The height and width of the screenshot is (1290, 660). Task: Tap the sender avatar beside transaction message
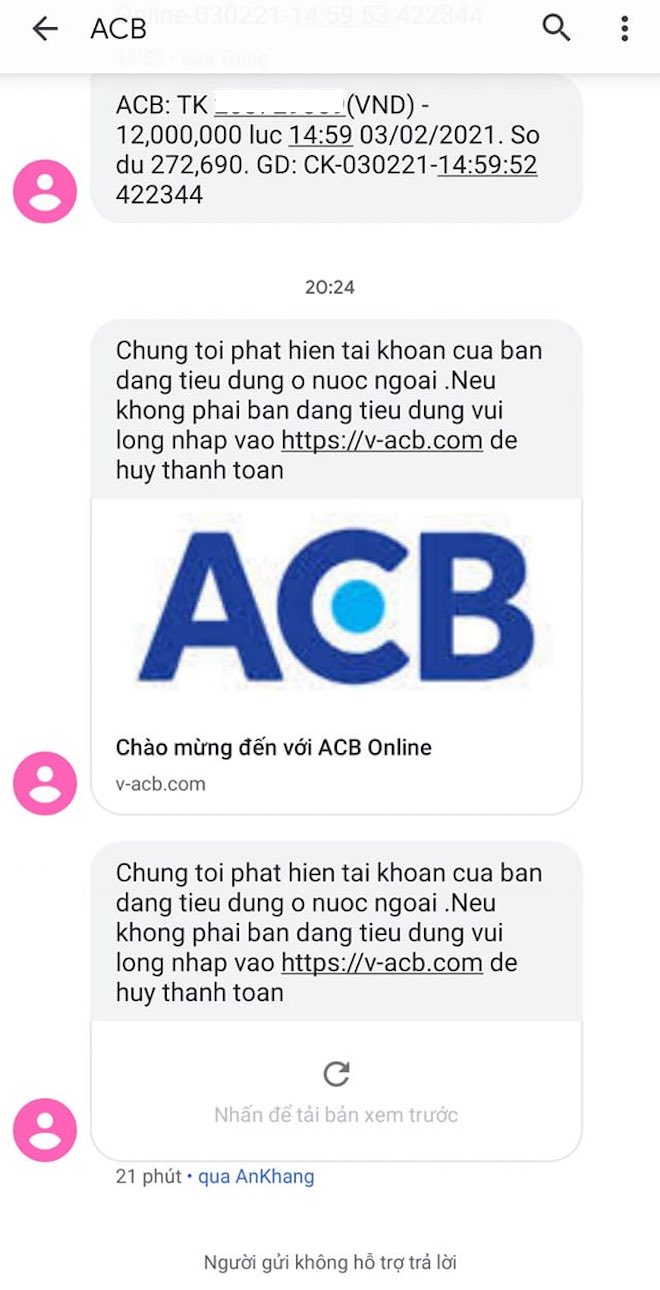point(45,191)
